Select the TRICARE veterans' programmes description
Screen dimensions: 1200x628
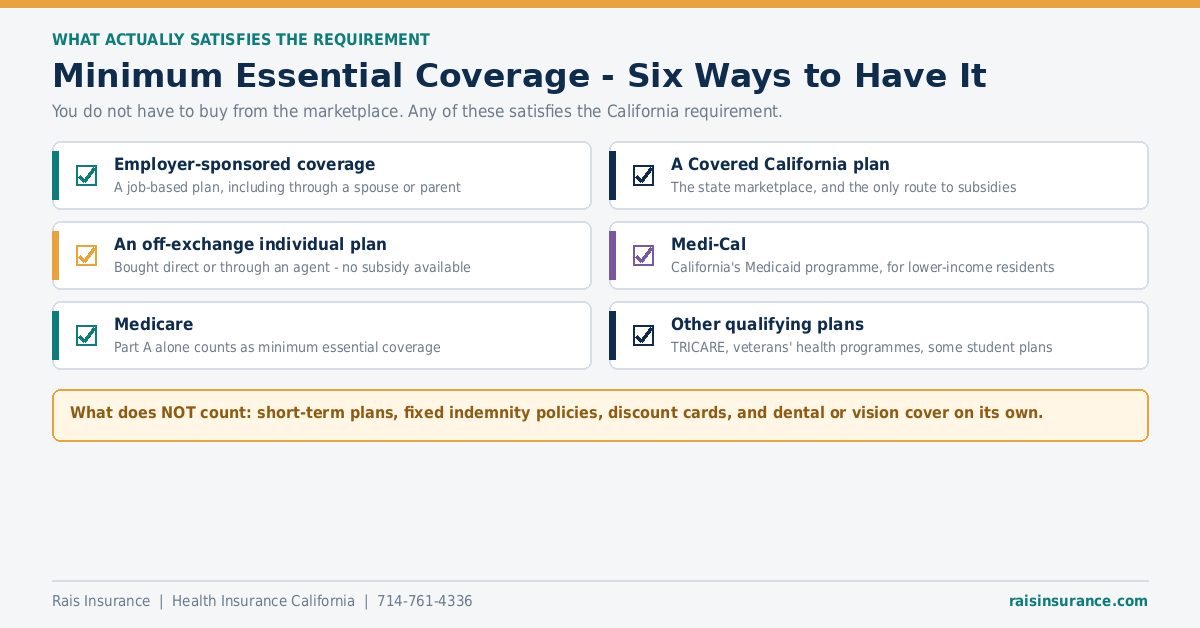click(x=861, y=348)
